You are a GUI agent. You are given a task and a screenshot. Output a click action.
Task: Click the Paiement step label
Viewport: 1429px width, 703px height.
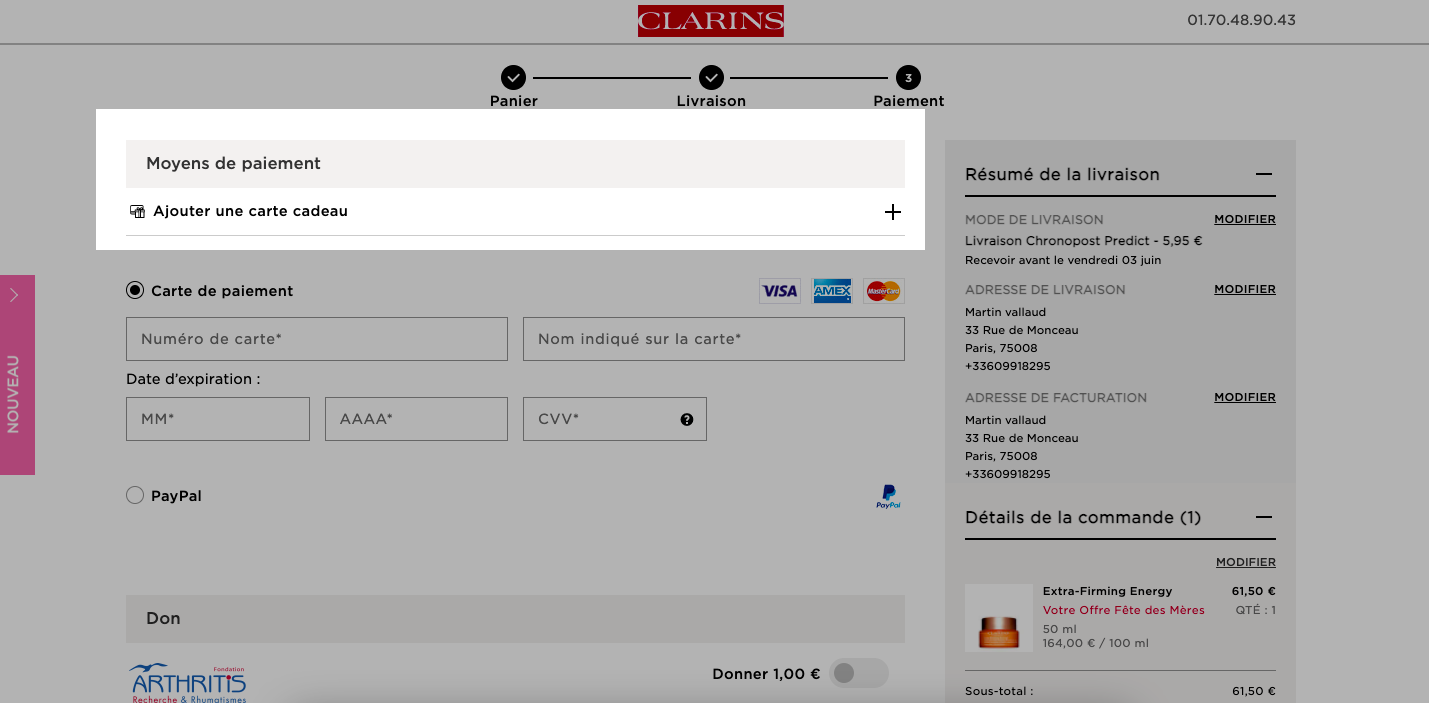point(908,101)
